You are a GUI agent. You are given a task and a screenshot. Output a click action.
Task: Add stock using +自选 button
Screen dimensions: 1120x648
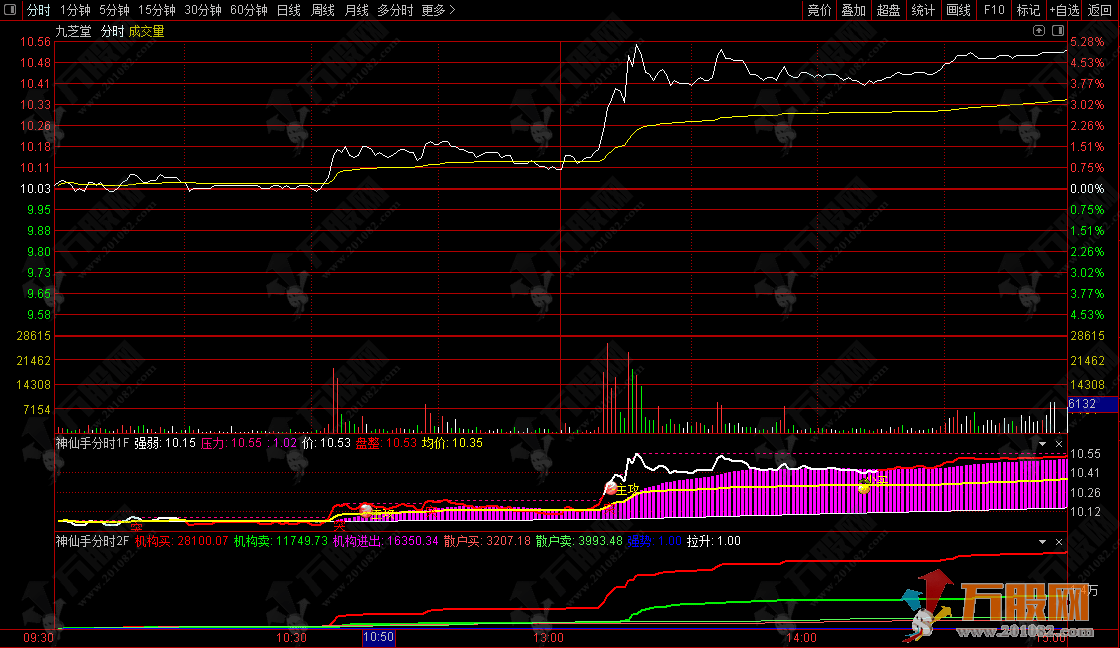pos(1064,10)
